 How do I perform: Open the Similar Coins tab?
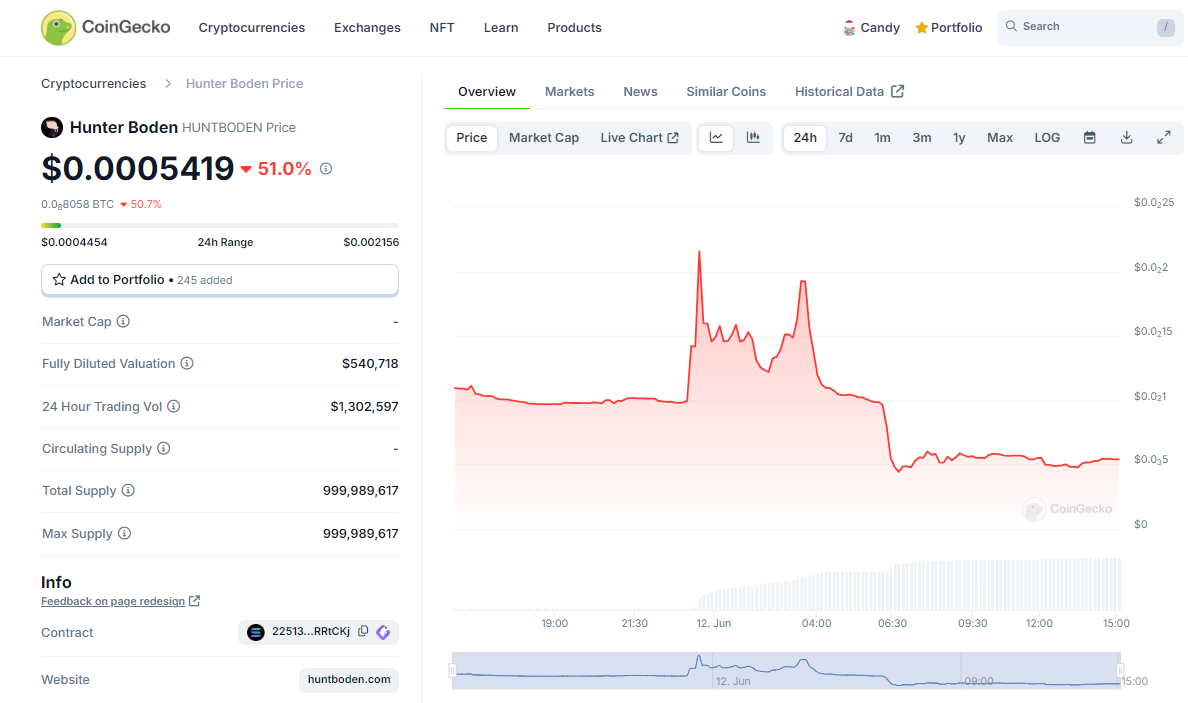click(725, 92)
